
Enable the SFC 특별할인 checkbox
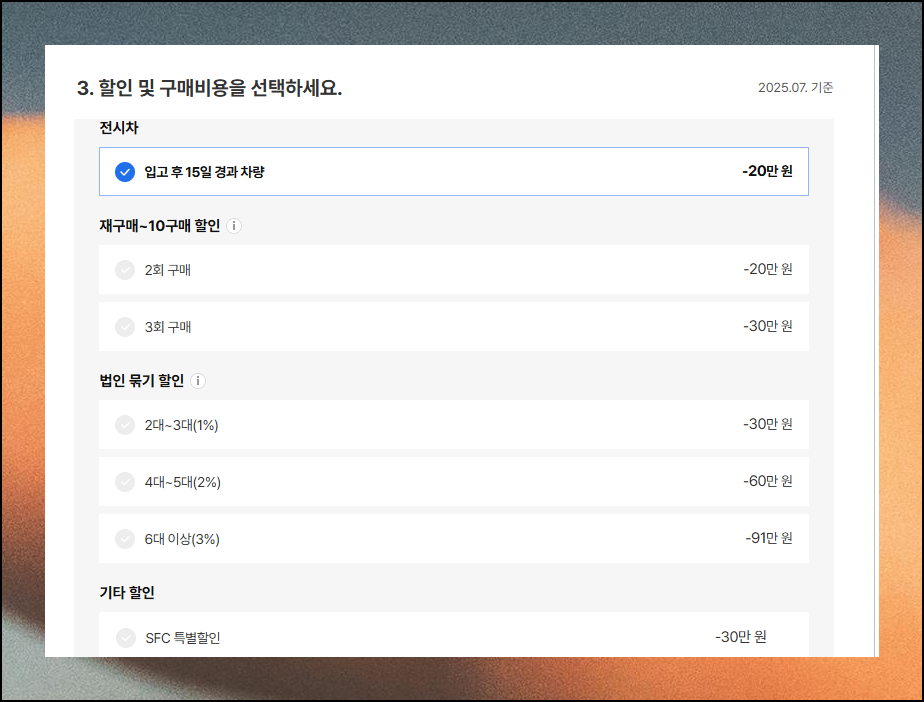126,638
